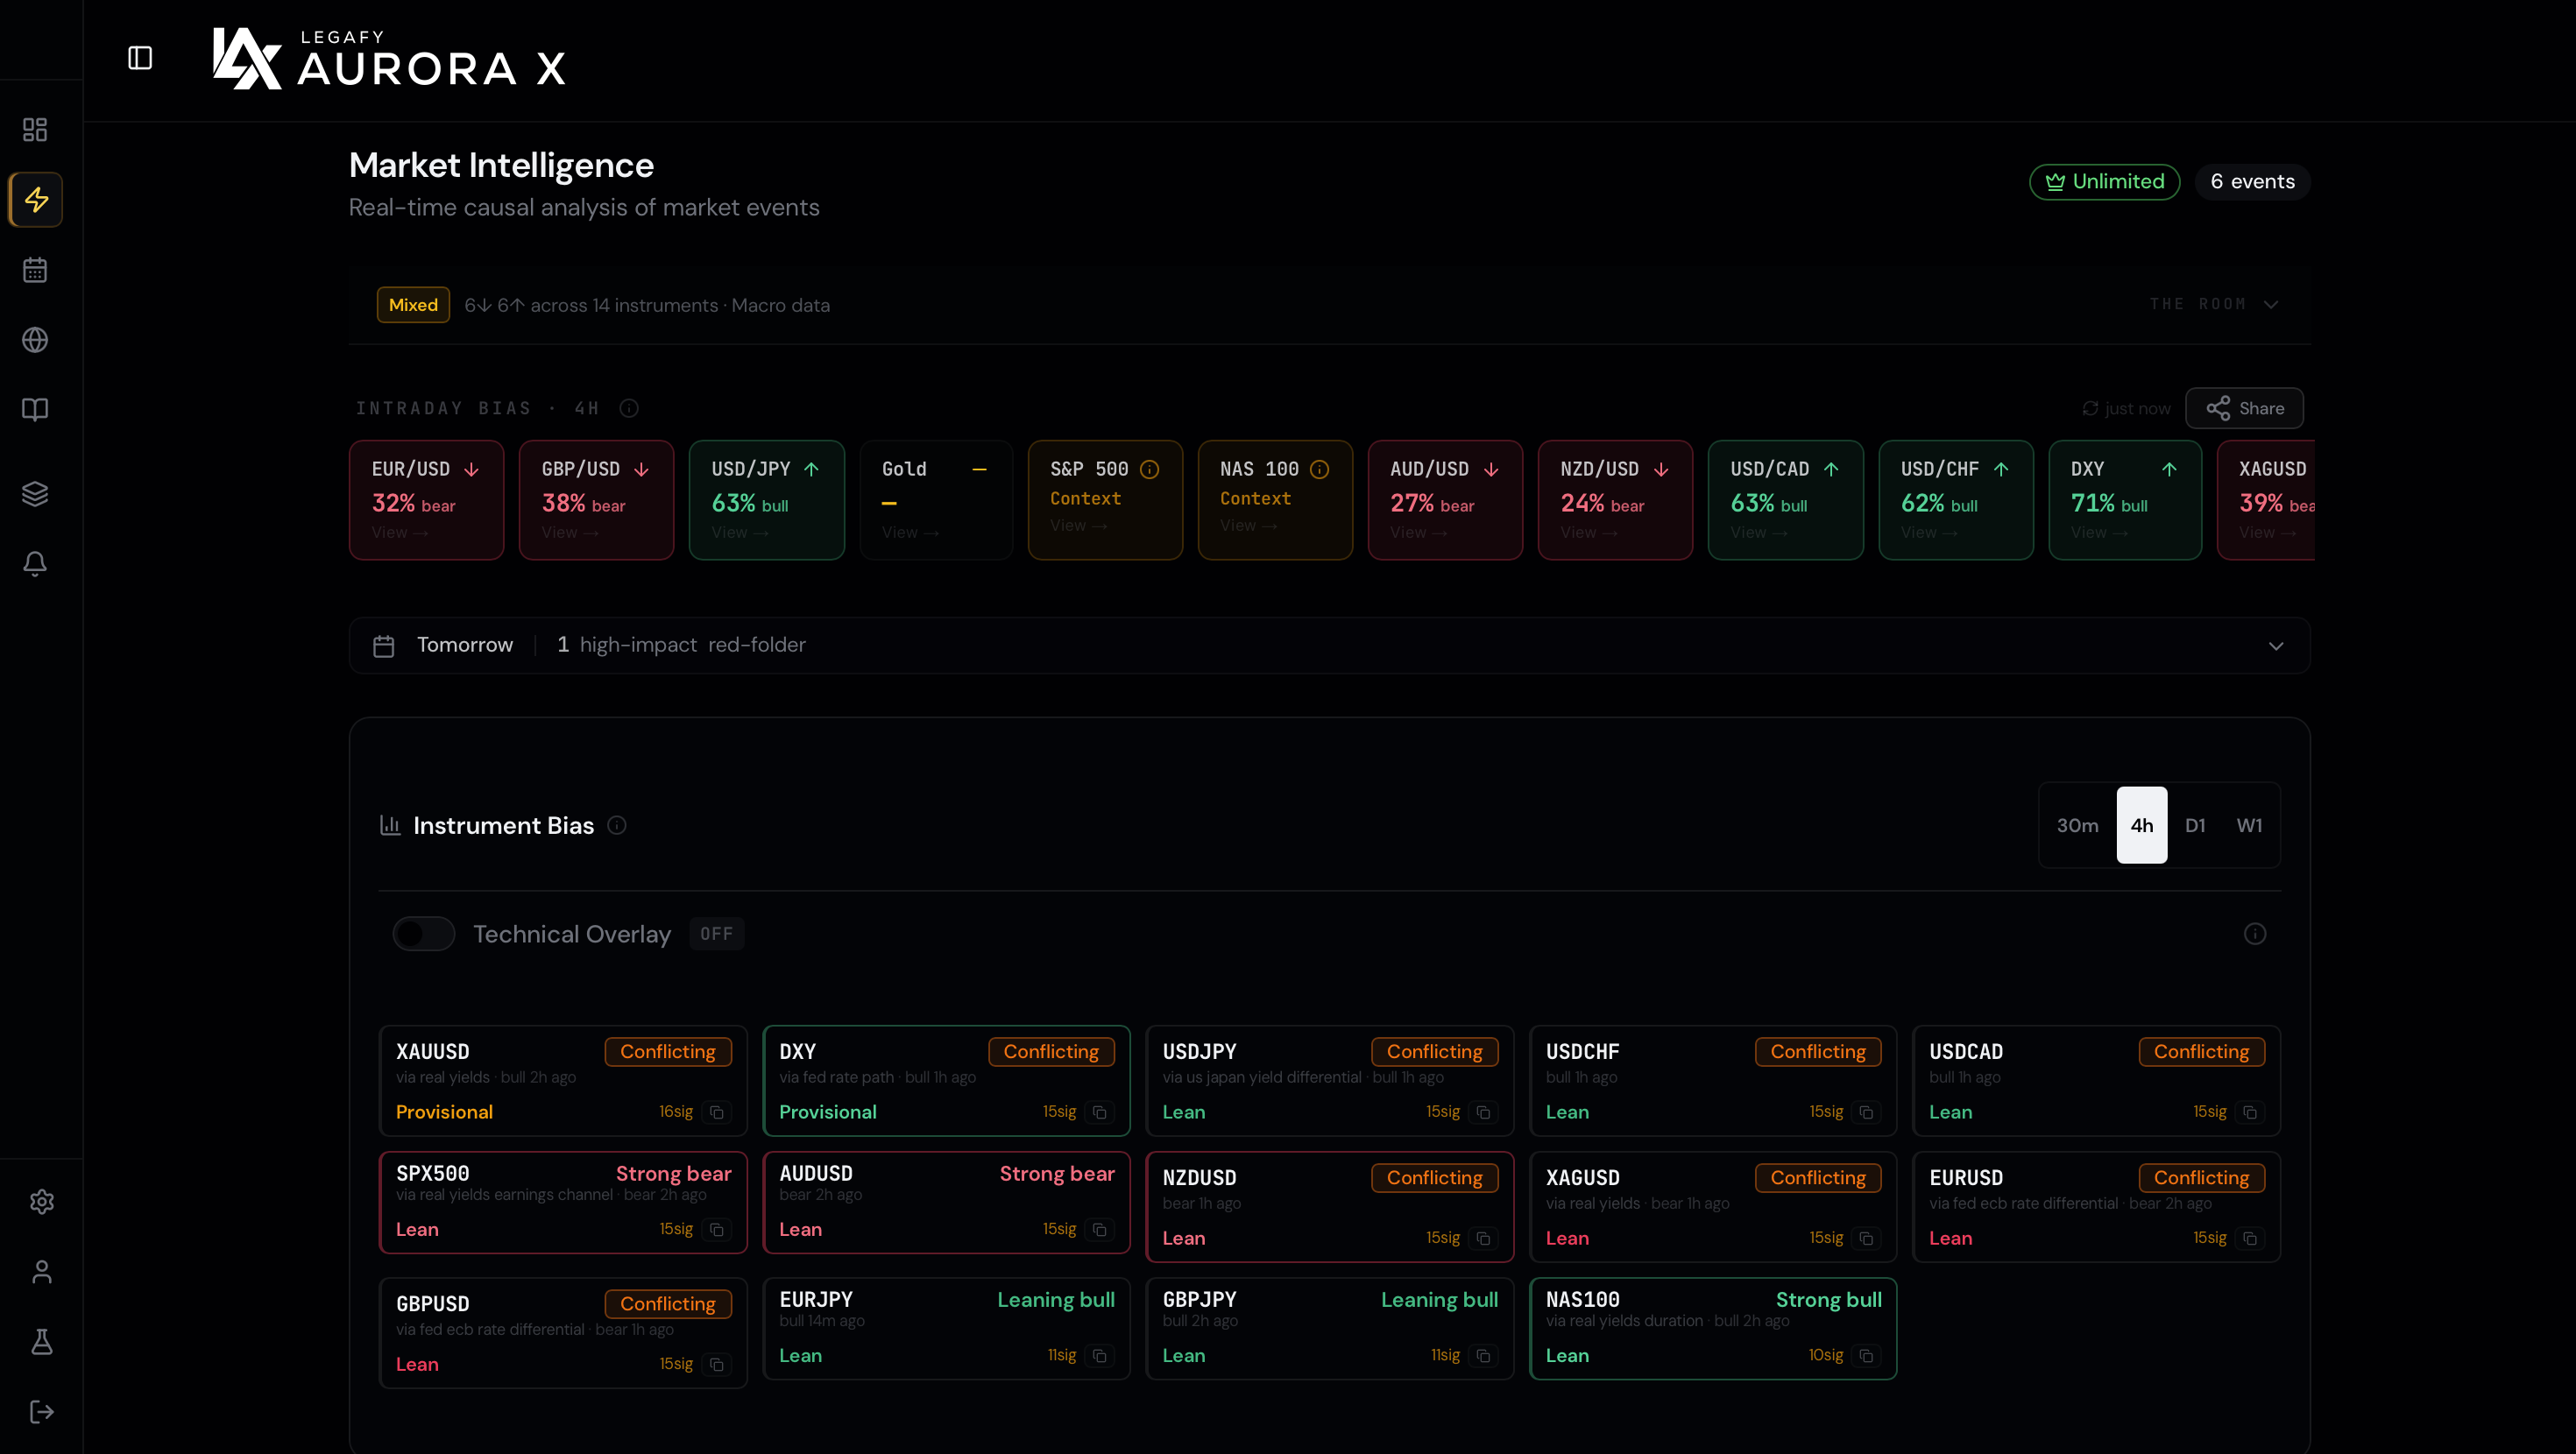The width and height of the screenshot is (2576, 1454).
Task: Open View link on S&P 500 card
Action: point(1079,526)
